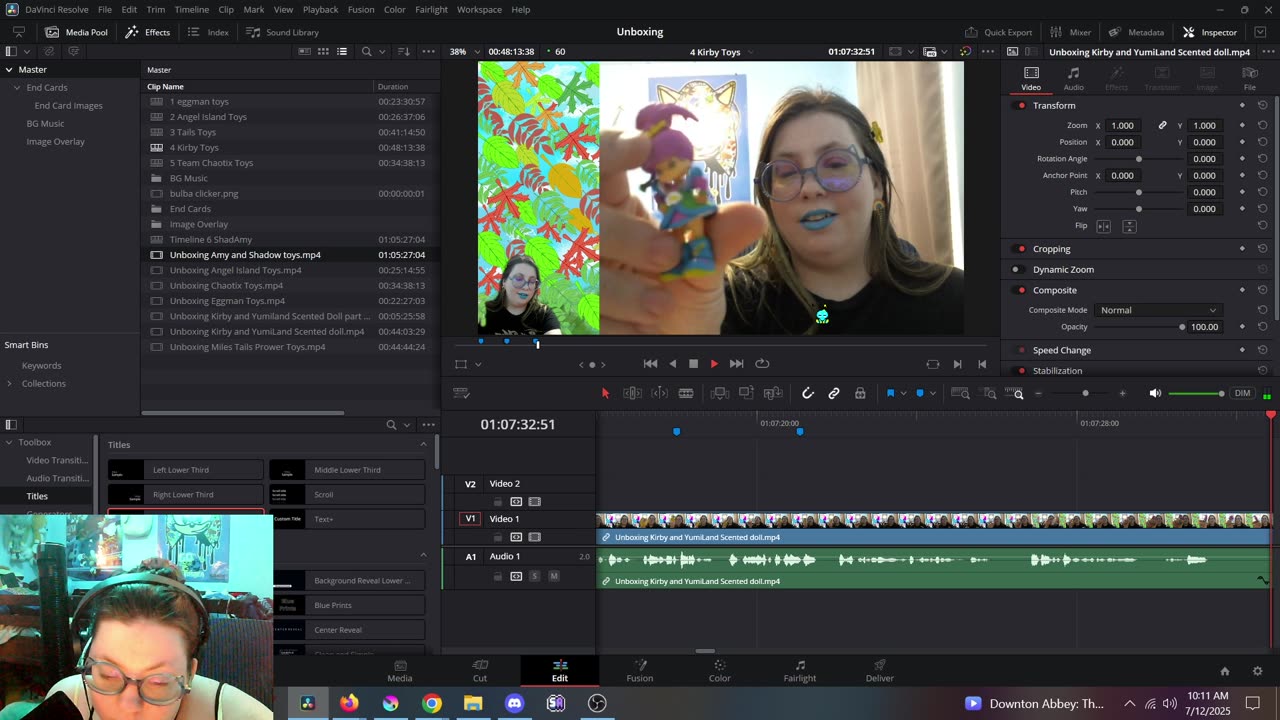Toggle Position Lock padlock icon

click(860, 393)
